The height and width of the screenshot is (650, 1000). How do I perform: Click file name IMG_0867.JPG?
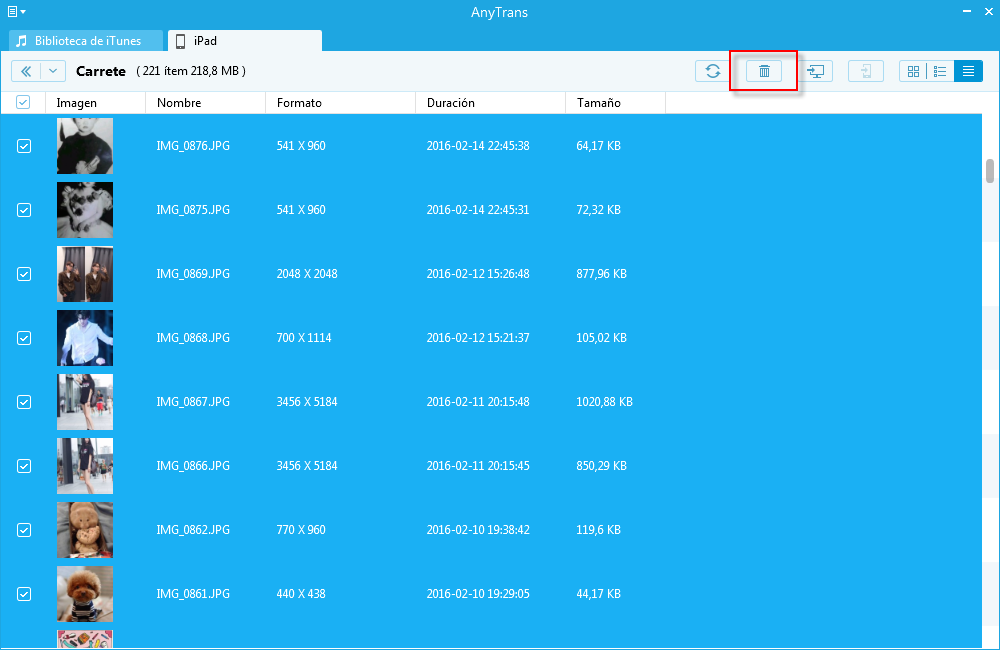pyautogui.click(x=193, y=402)
